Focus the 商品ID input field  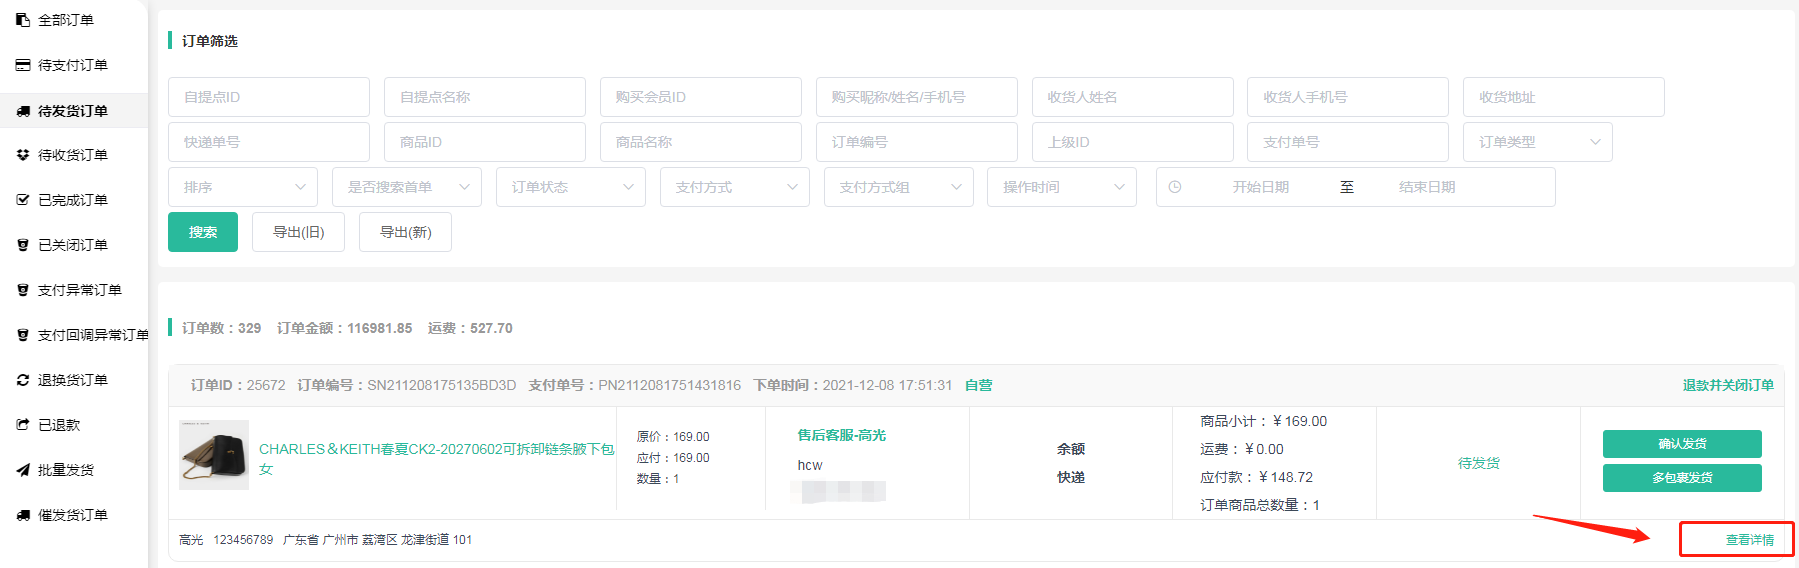coord(485,142)
